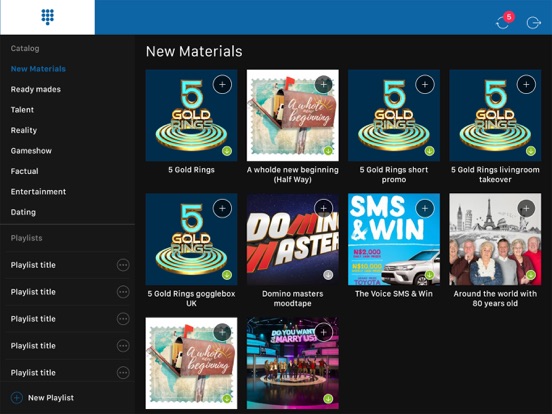Add 5 Gold Rings to playlist
552x414 pixels.
point(222,84)
